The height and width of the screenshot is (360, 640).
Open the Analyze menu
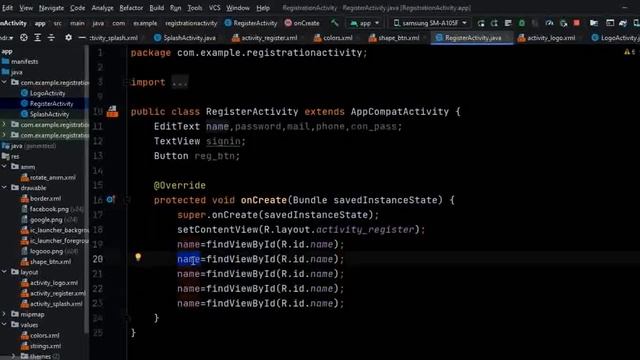point(102,8)
